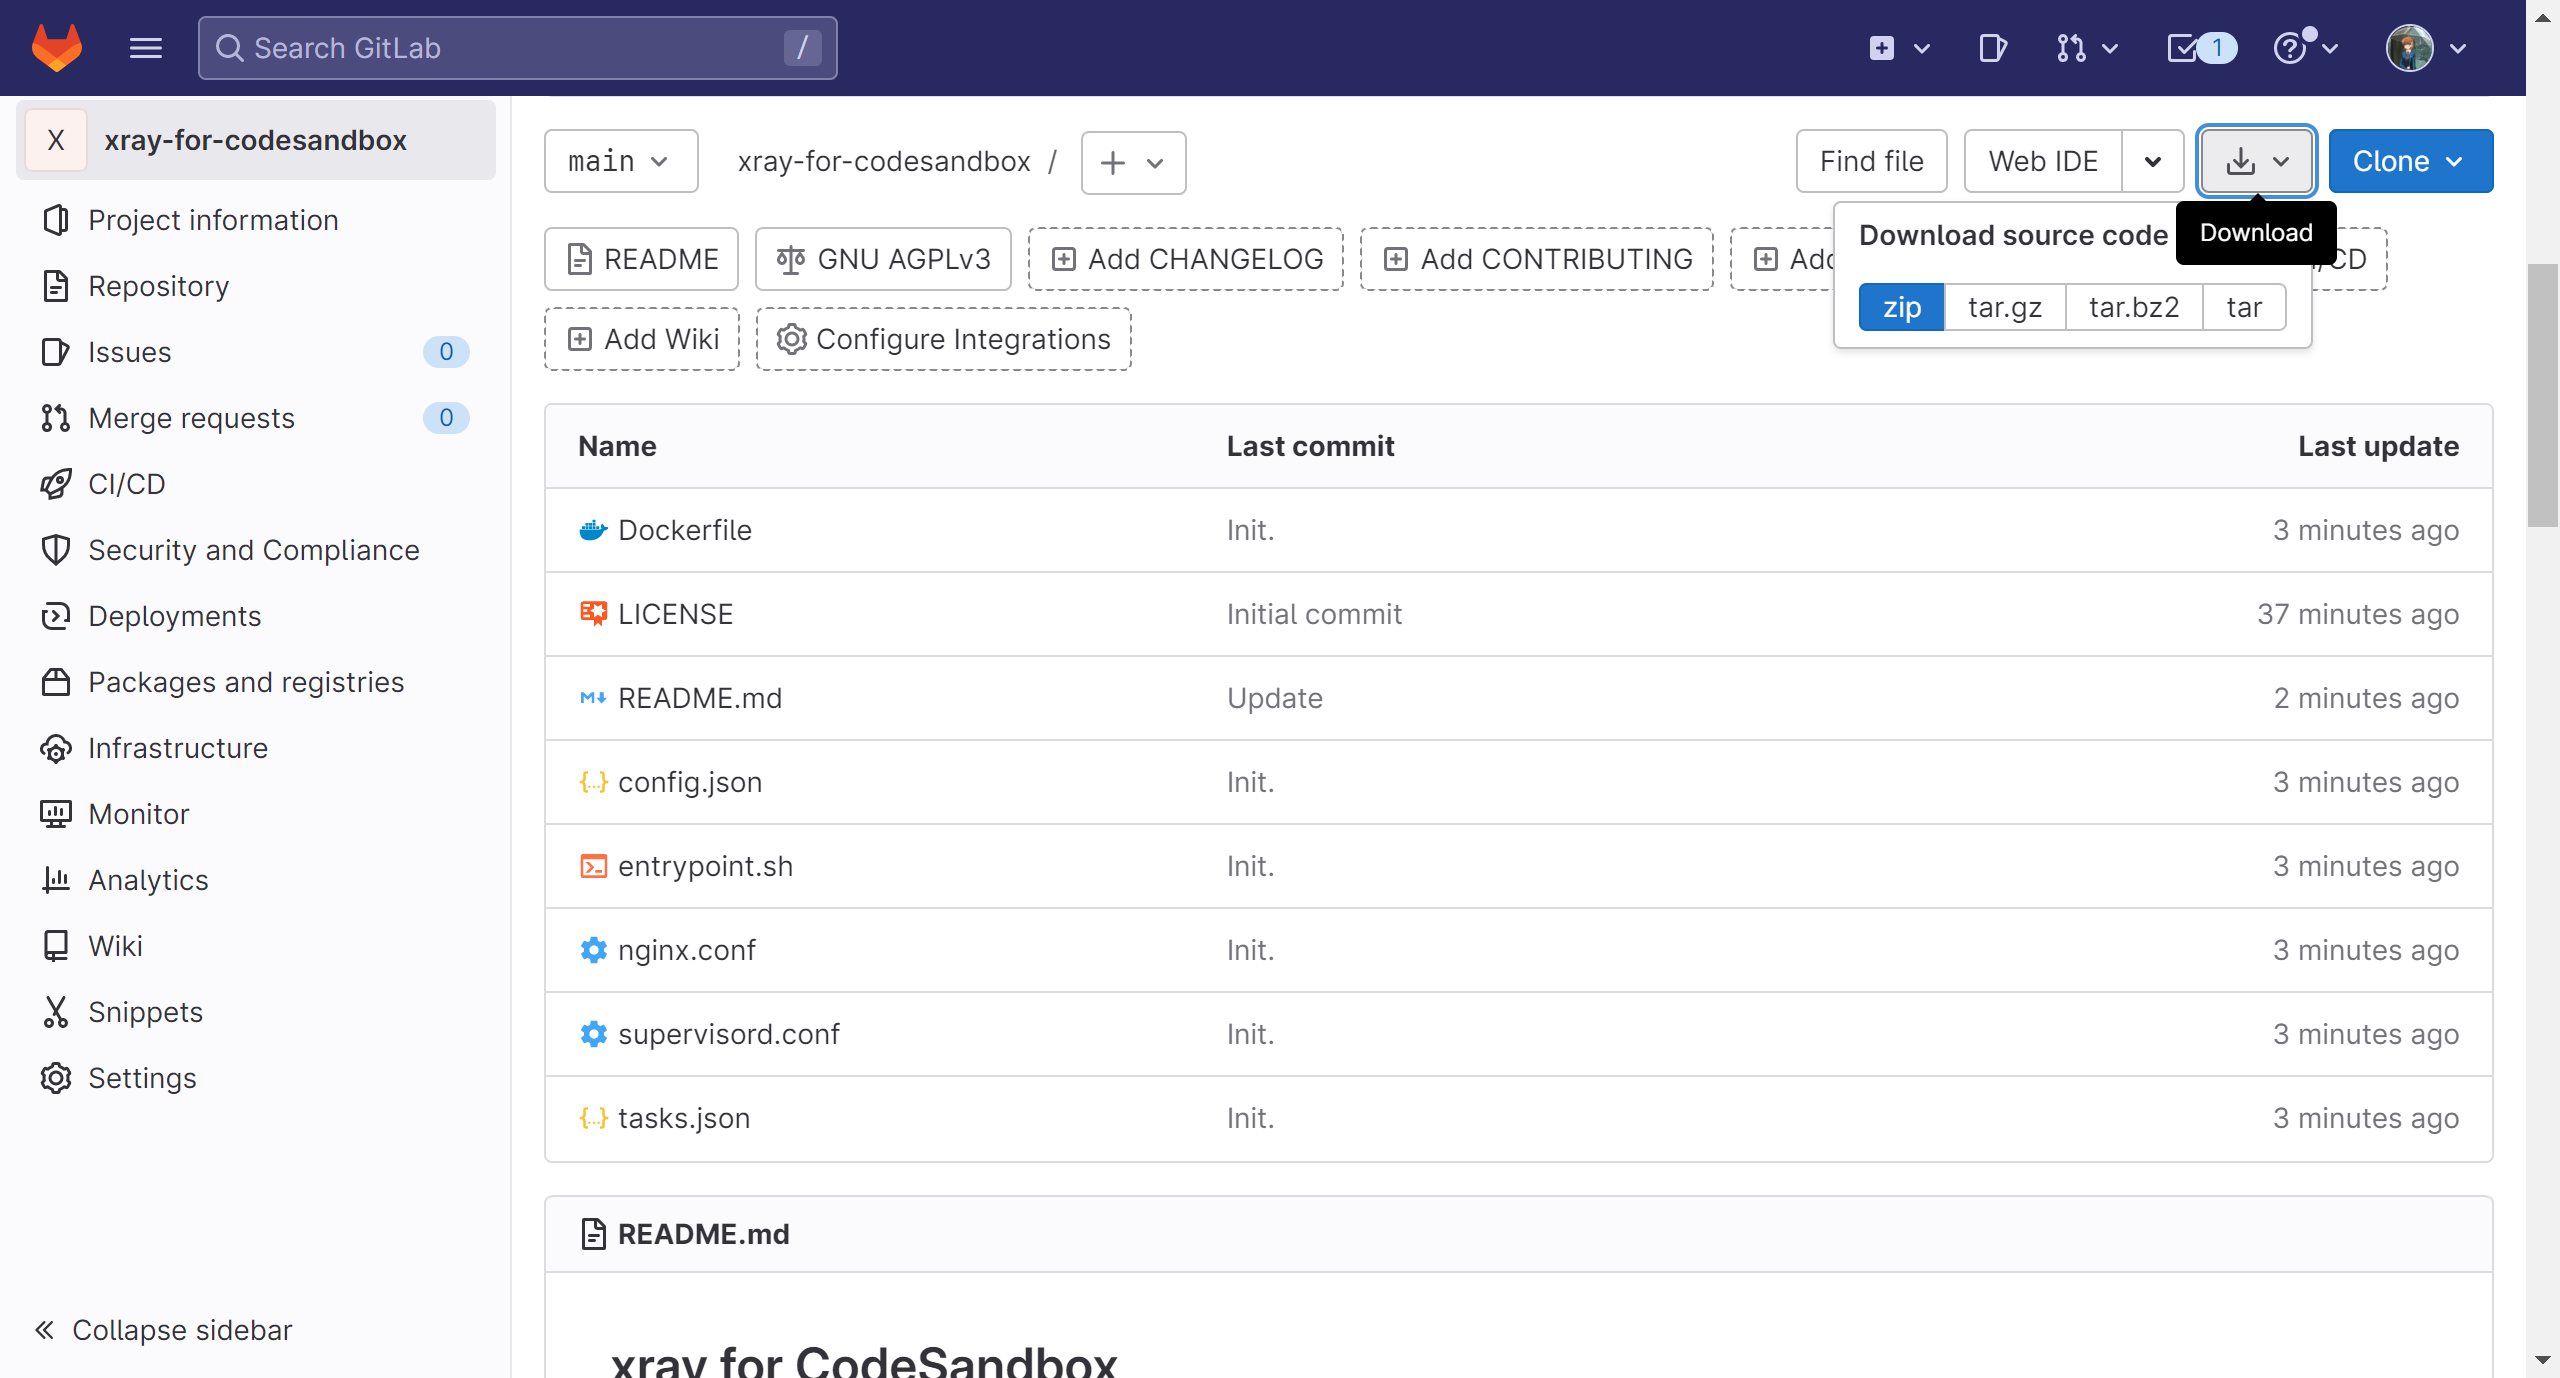This screenshot has height=1378, width=2560.
Task: Select tar.gz download format
Action: pos(2004,307)
